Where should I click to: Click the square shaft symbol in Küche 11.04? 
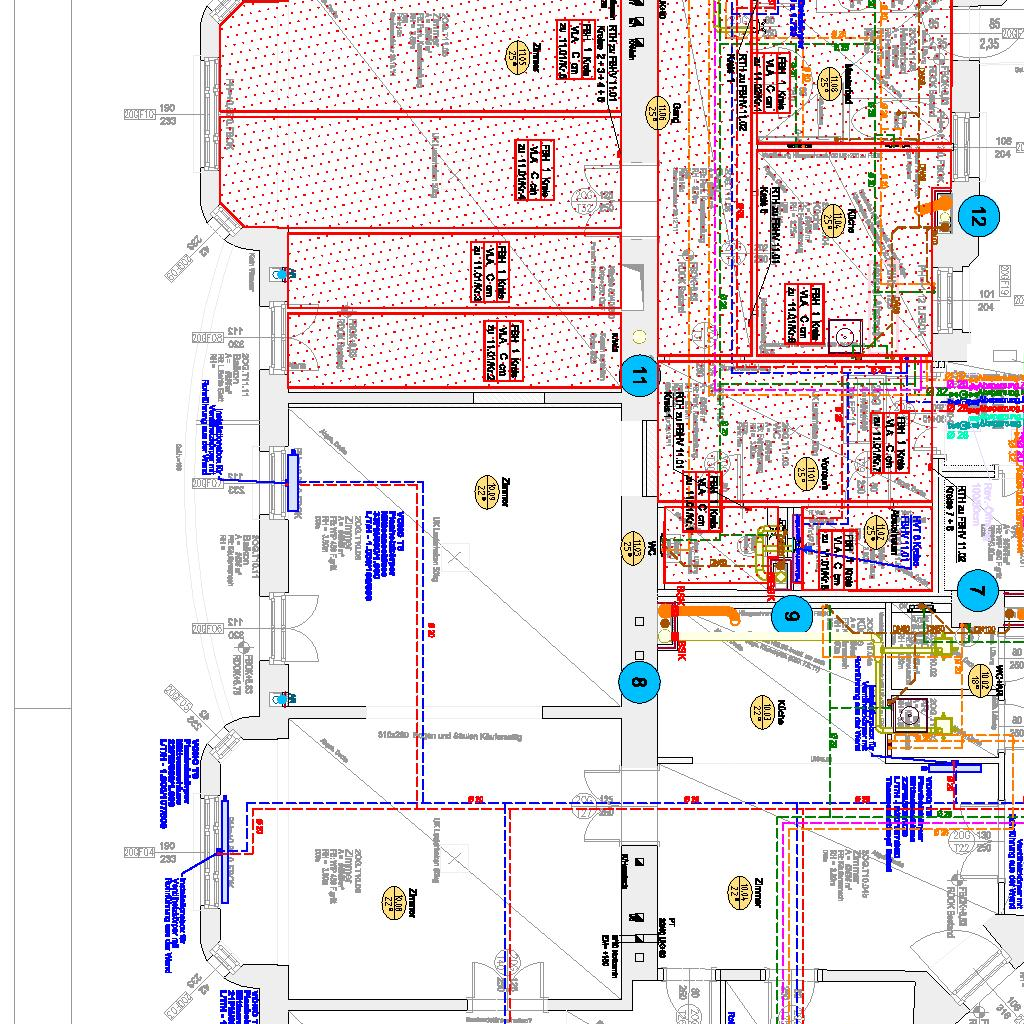tap(846, 336)
